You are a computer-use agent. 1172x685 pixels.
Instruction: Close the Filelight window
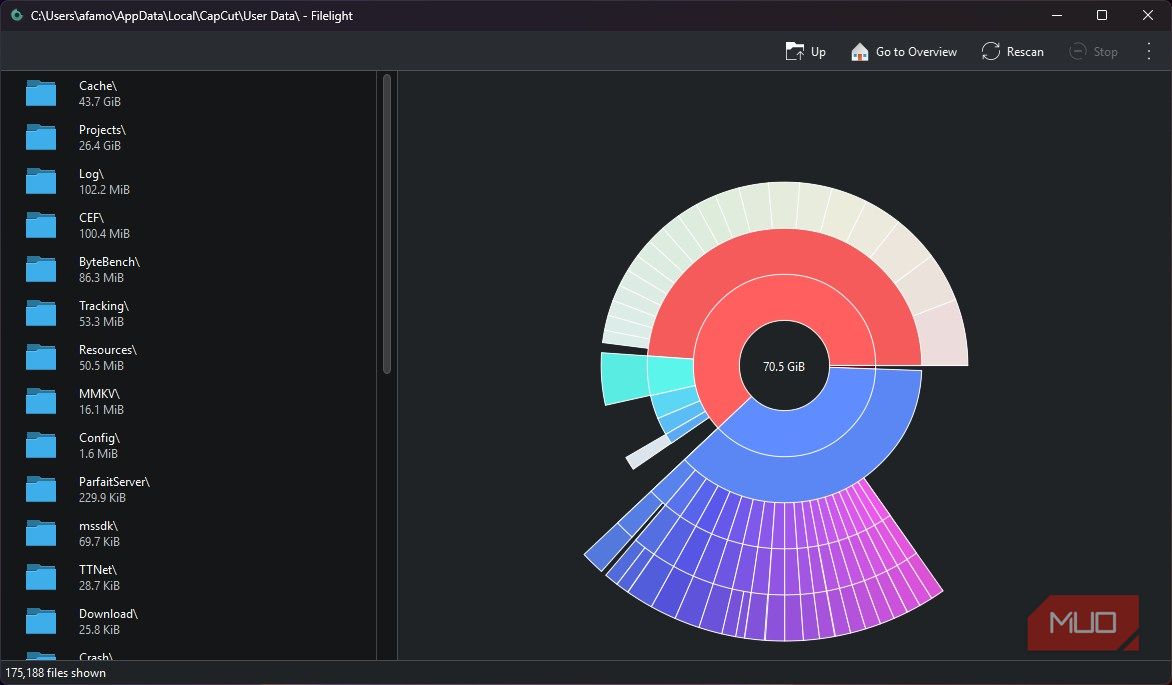(x=1147, y=15)
